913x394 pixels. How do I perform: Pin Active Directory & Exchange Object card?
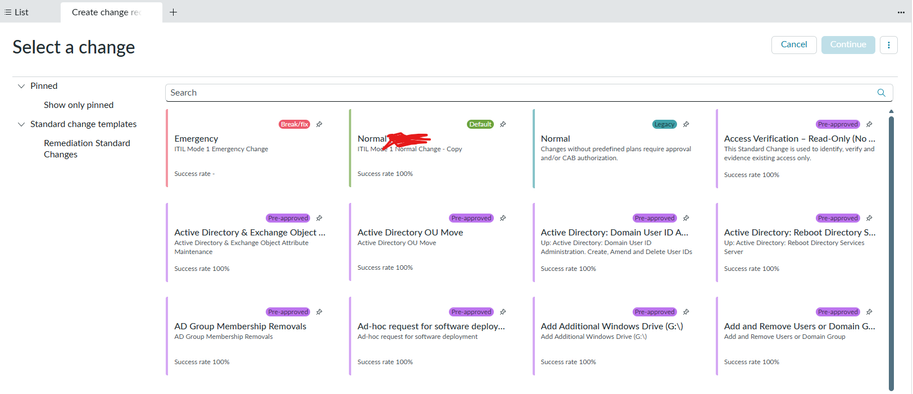tap(319, 218)
